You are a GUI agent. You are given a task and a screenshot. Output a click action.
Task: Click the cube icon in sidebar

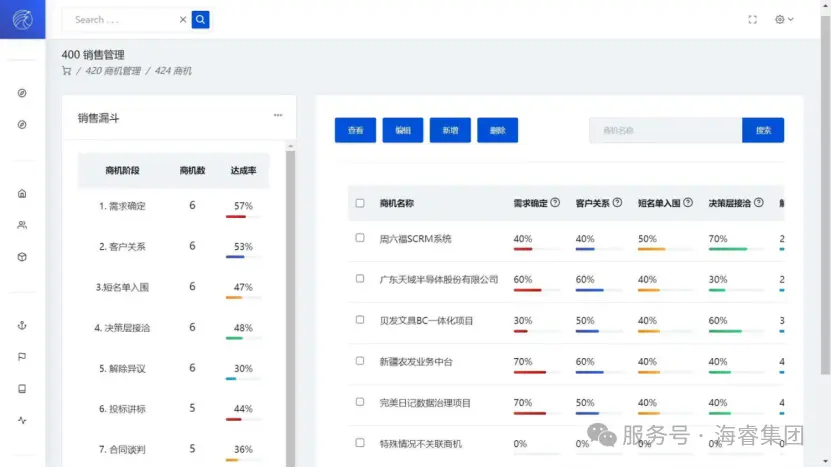22,257
